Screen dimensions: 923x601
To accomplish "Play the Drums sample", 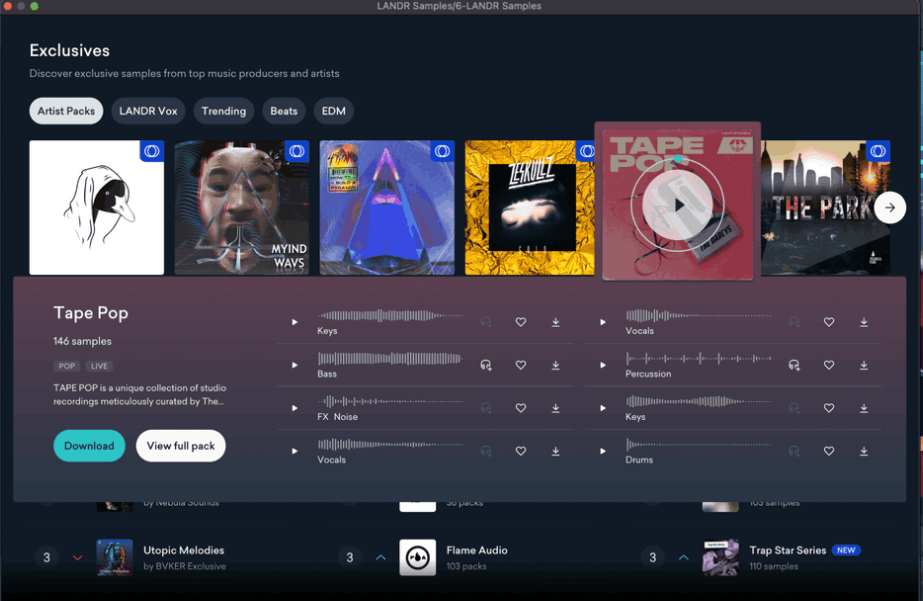I will (603, 451).
